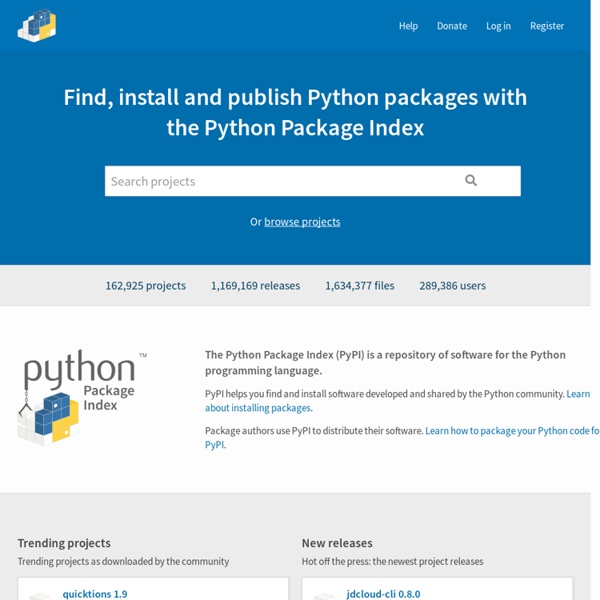Screen dimensions: 600x600
Task: Open the Help page
Action: (408, 26)
